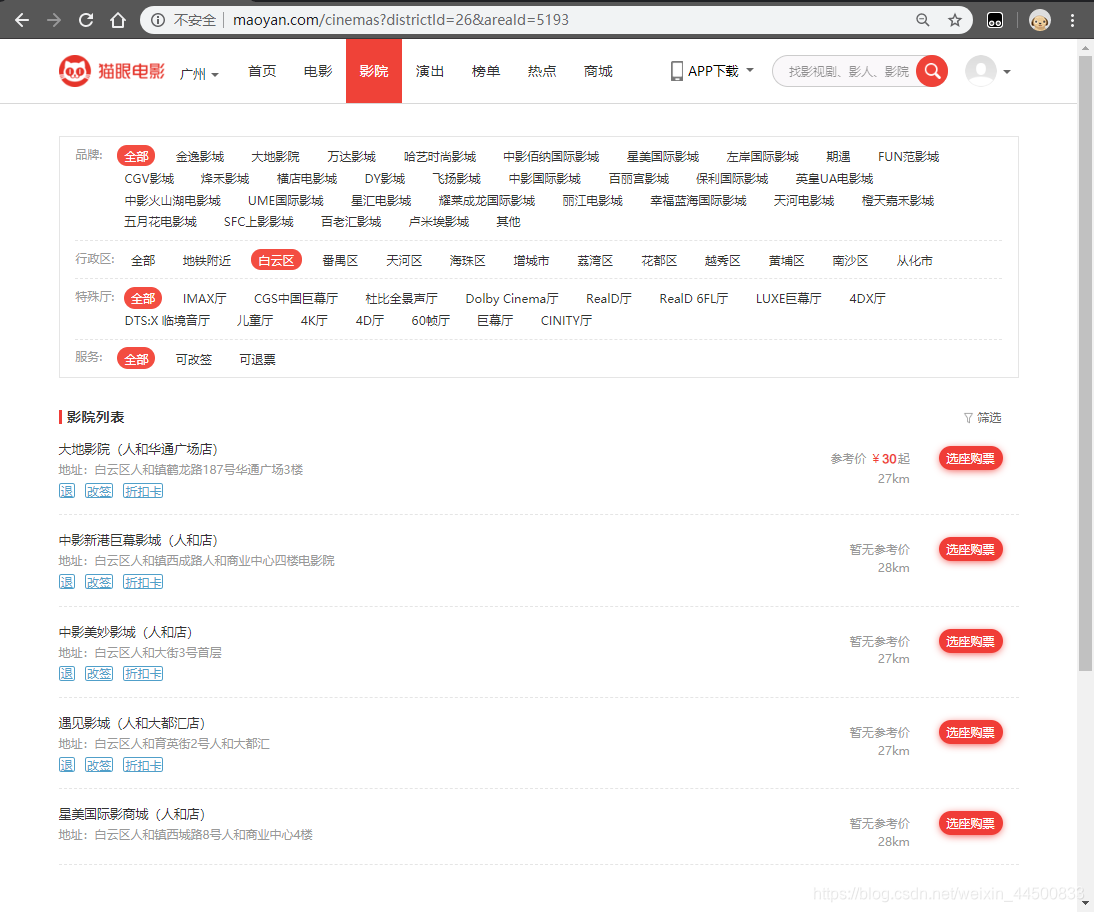Click 选座购票 for 遇见影城

971,732
